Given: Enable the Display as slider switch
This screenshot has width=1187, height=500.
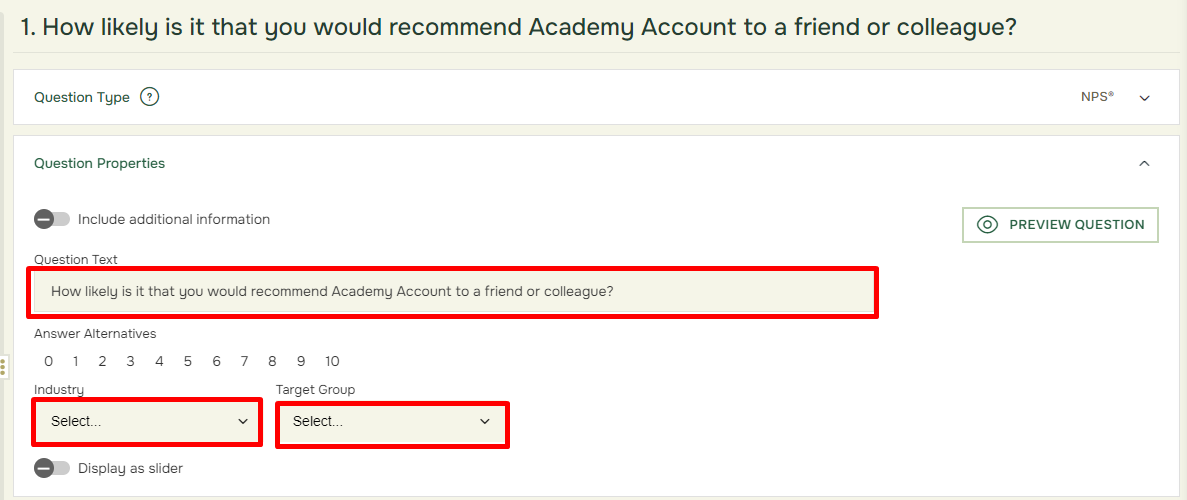Looking at the screenshot, I should (51, 468).
